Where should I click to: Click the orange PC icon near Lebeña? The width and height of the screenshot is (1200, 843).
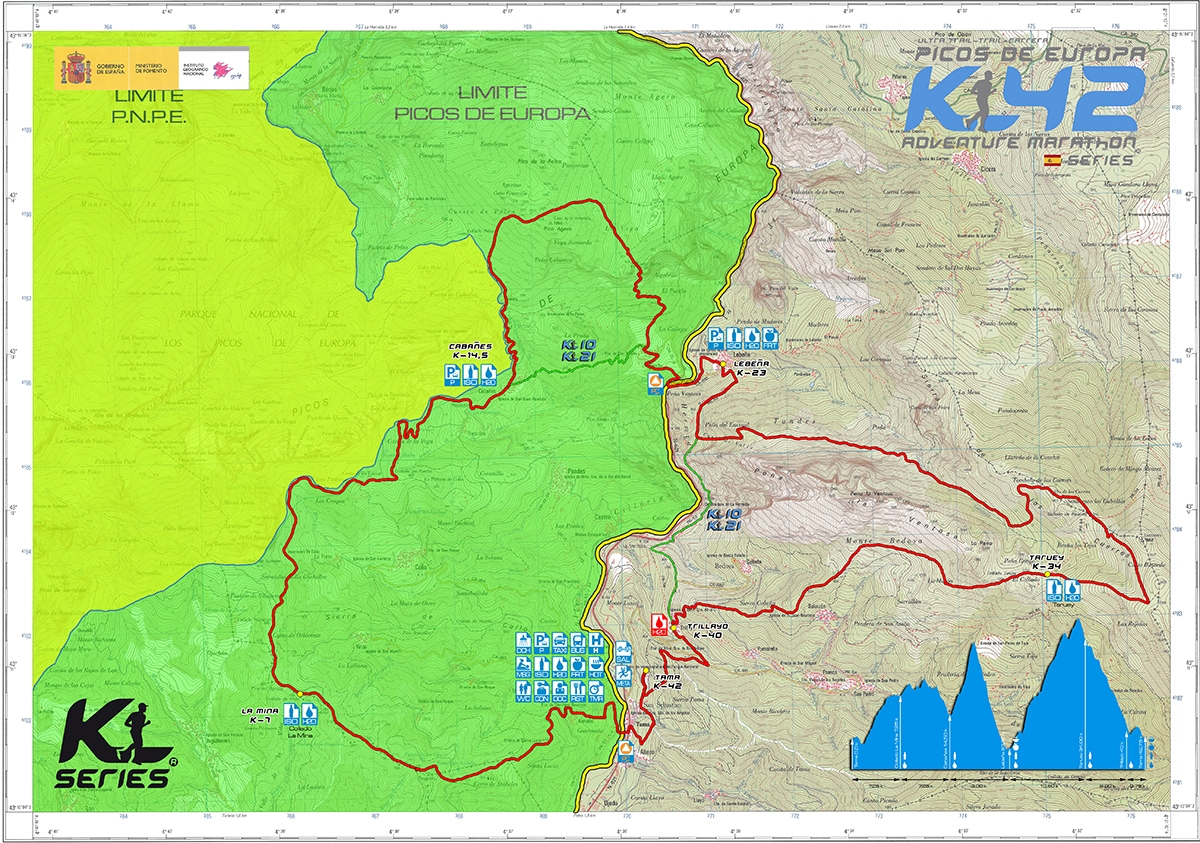[655, 384]
